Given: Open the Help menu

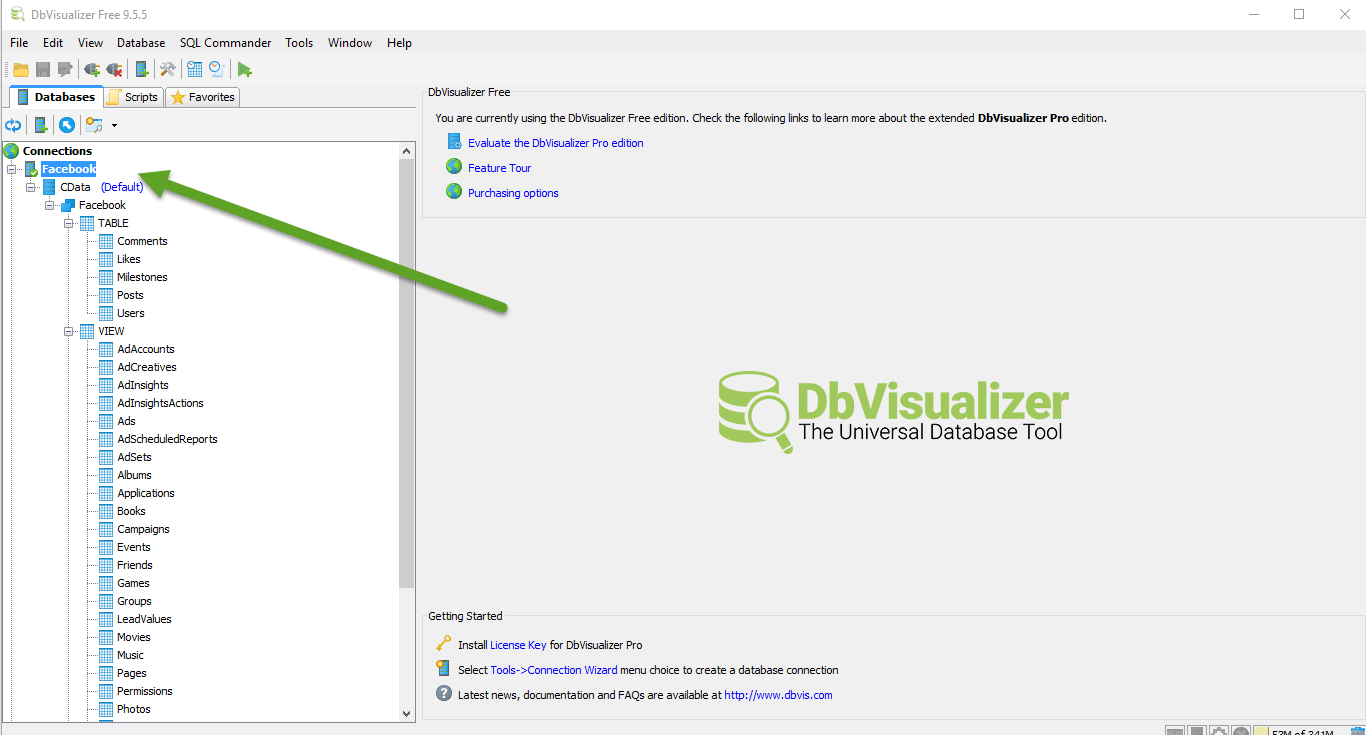Looking at the screenshot, I should (x=400, y=43).
